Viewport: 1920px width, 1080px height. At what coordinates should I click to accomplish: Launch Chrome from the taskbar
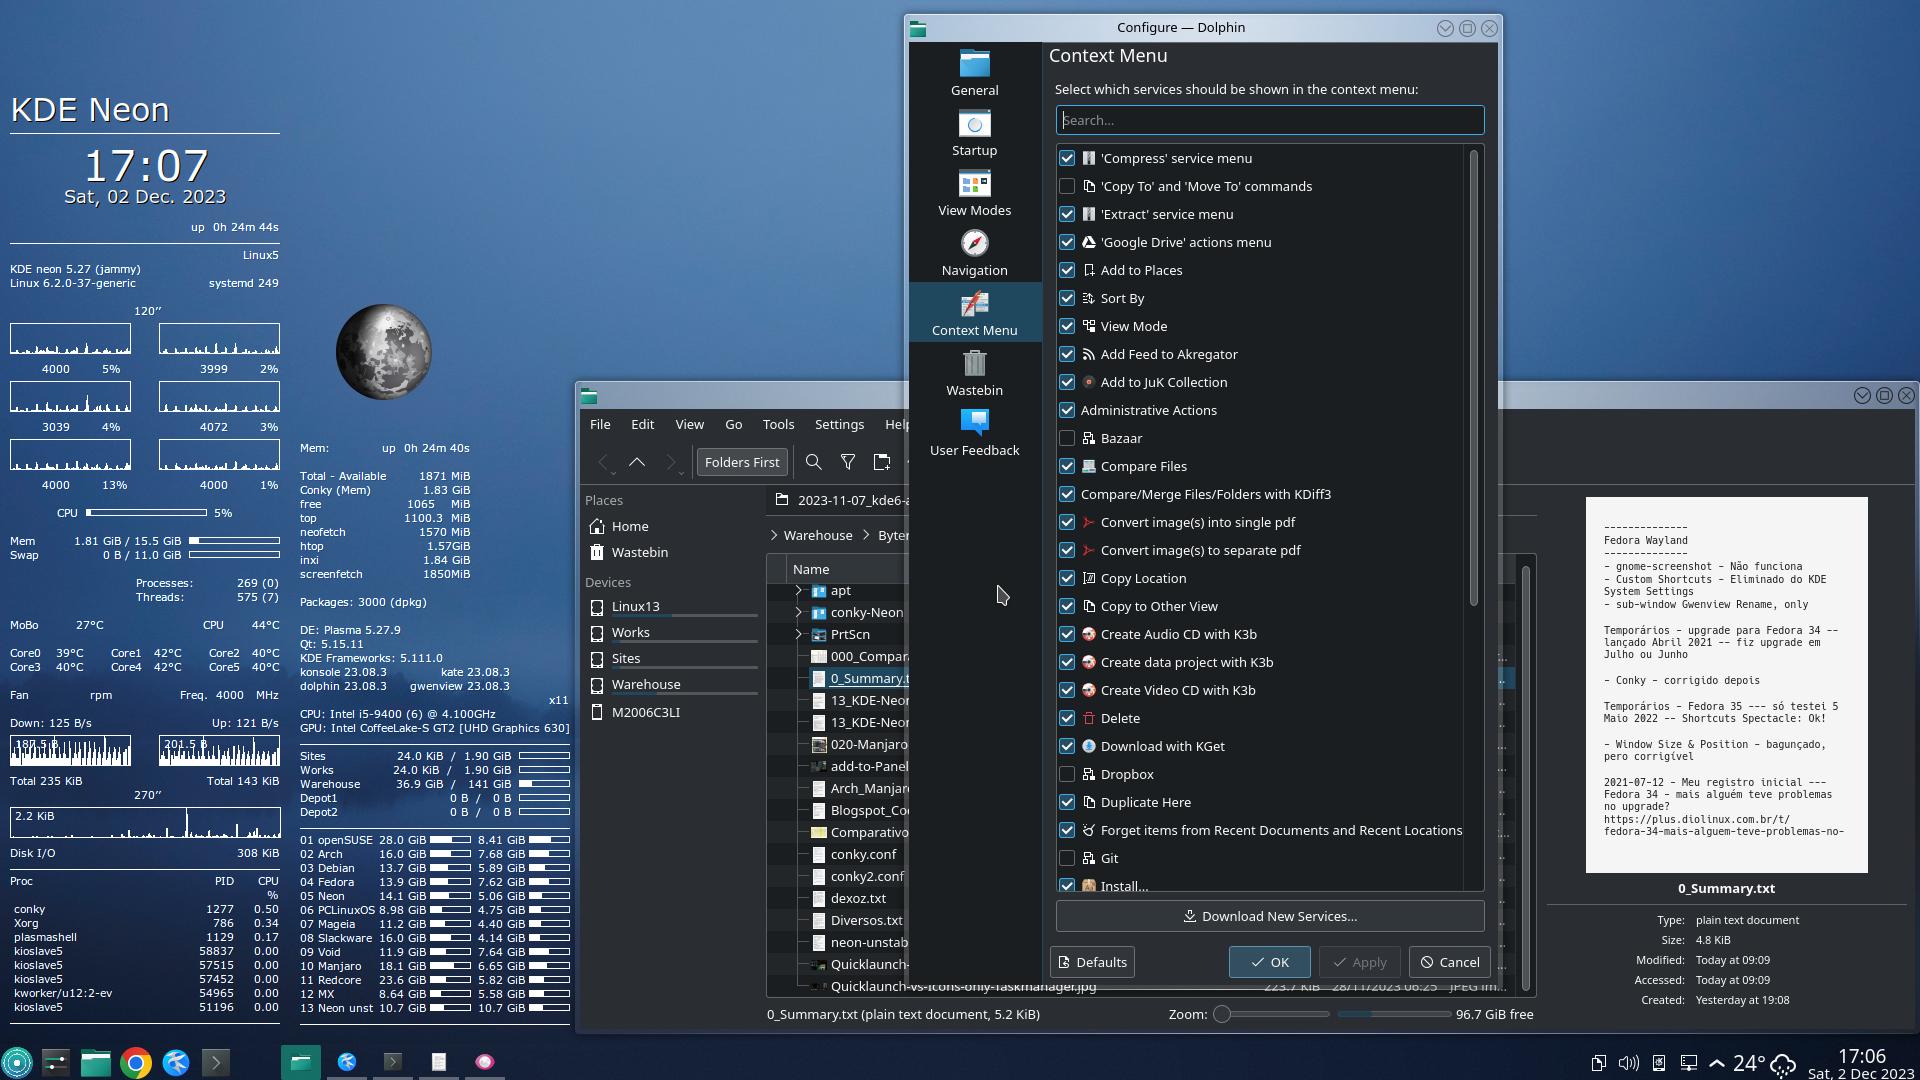point(136,1062)
